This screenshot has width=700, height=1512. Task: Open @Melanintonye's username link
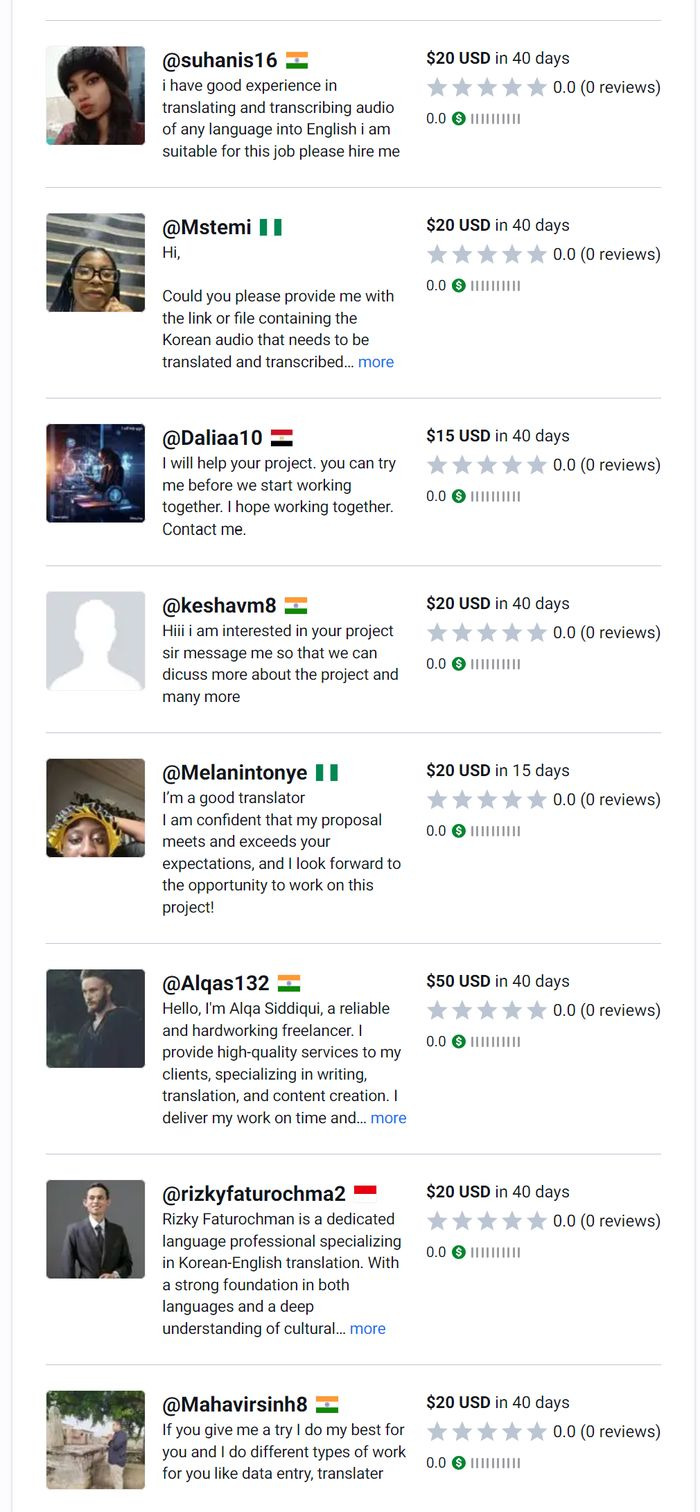[234, 773]
